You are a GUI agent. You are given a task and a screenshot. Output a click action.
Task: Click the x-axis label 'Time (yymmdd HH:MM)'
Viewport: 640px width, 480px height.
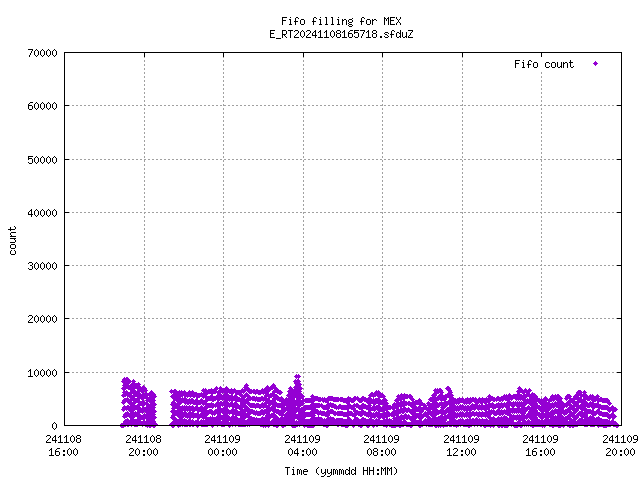coord(341,471)
